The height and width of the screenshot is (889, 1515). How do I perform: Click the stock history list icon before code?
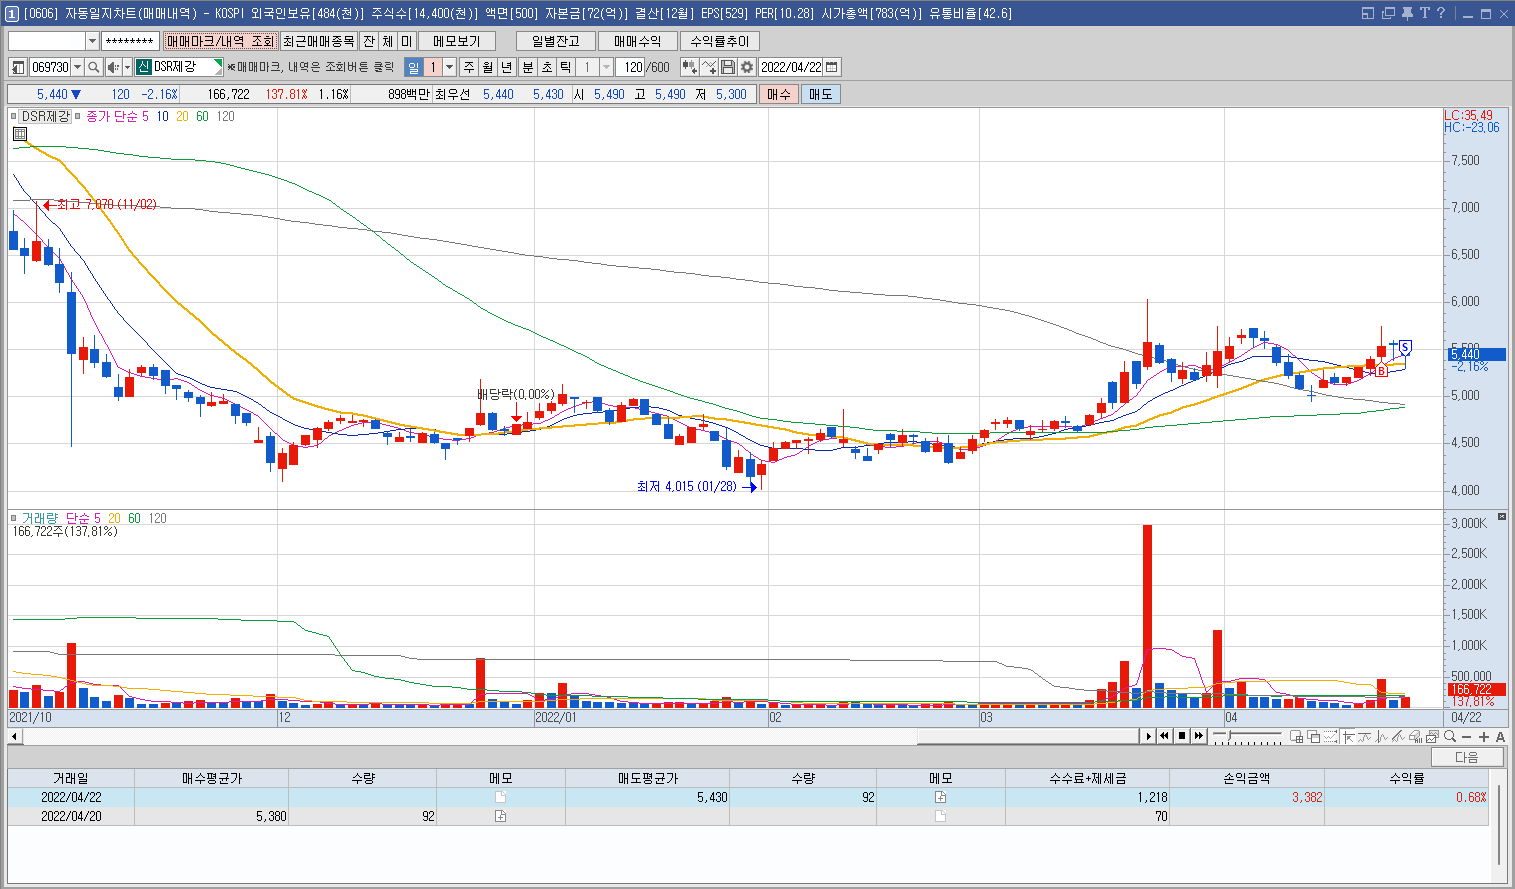18,67
